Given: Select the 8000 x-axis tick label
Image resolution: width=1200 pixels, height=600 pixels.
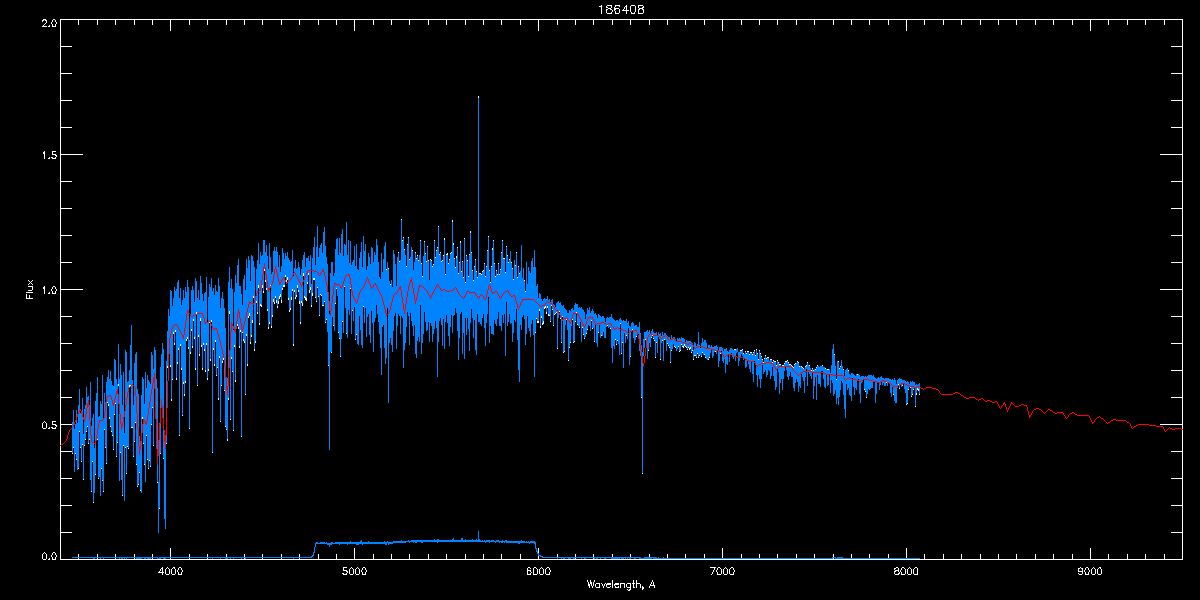Looking at the screenshot, I should tap(906, 572).
